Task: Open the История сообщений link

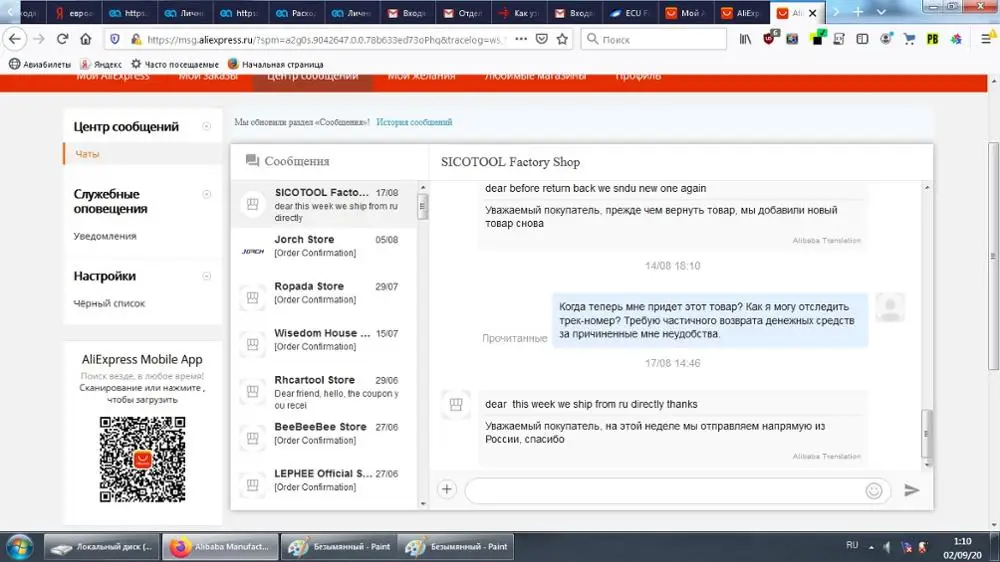Action: click(414, 122)
